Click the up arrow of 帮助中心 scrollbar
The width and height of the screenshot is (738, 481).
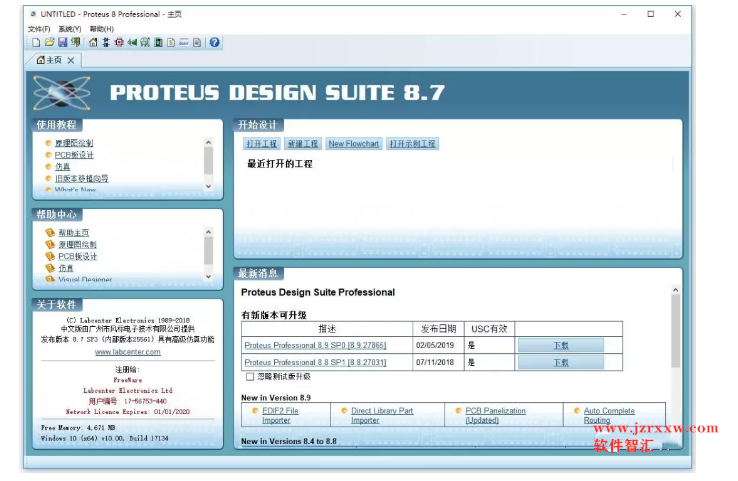click(x=209, y=232)
